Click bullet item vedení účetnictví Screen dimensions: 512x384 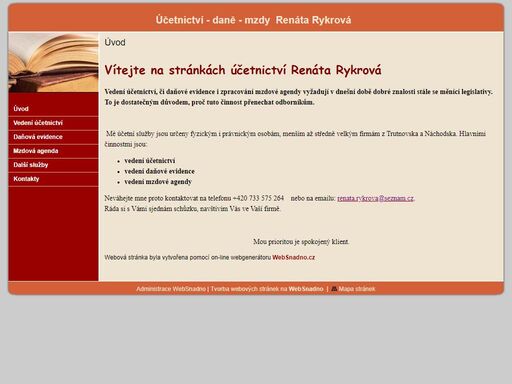point(150,161)
